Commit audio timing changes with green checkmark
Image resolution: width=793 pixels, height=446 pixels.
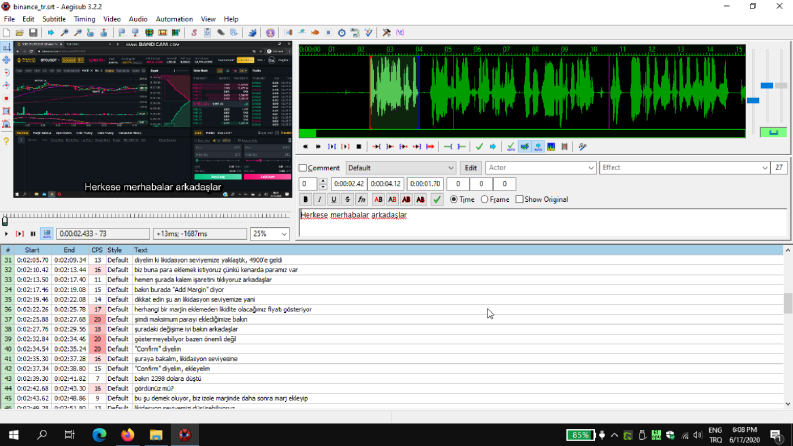pos(479,147)
